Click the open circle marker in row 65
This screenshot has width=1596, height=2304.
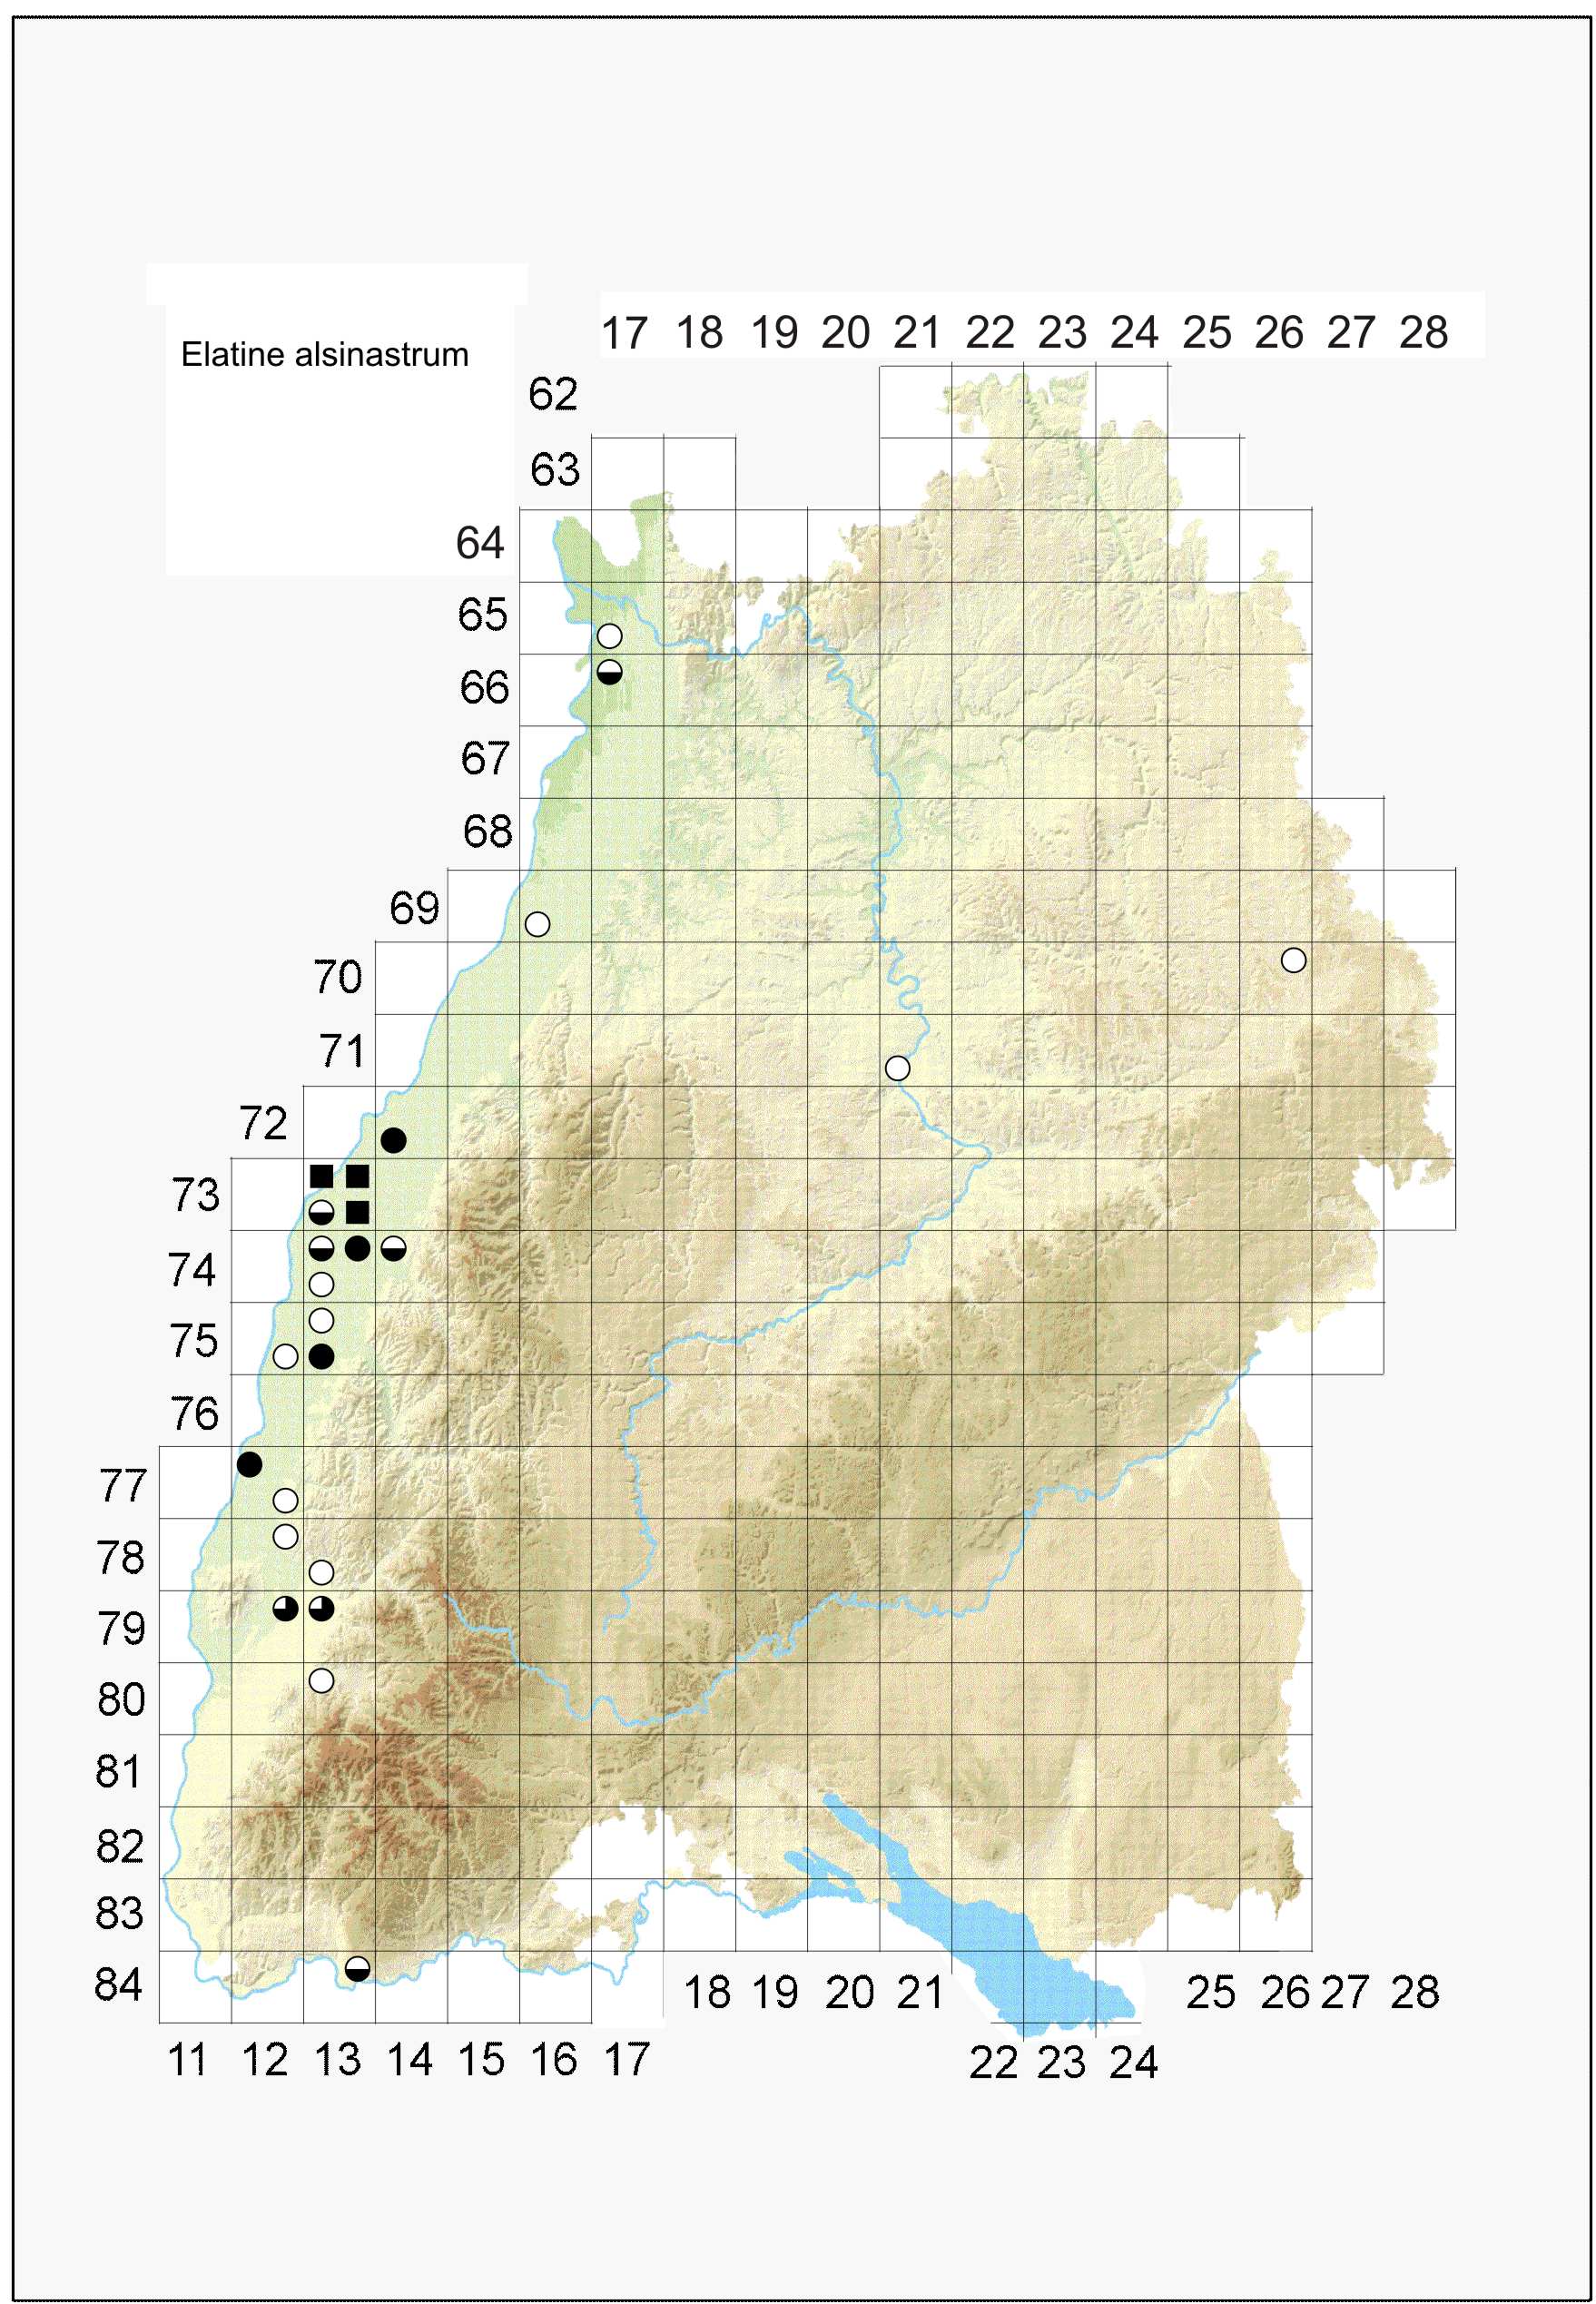[x=609, y=636]
